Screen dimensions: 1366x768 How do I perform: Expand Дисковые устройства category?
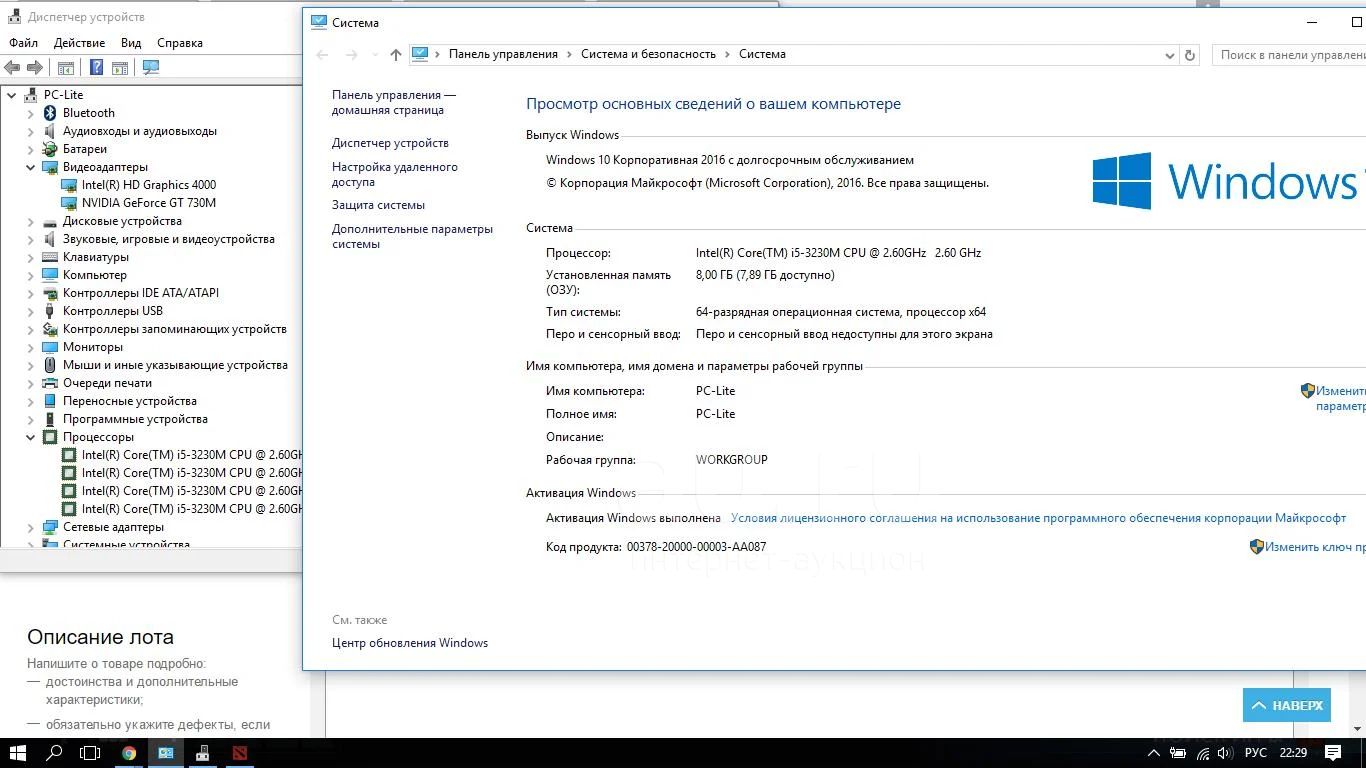coord(31,221)
